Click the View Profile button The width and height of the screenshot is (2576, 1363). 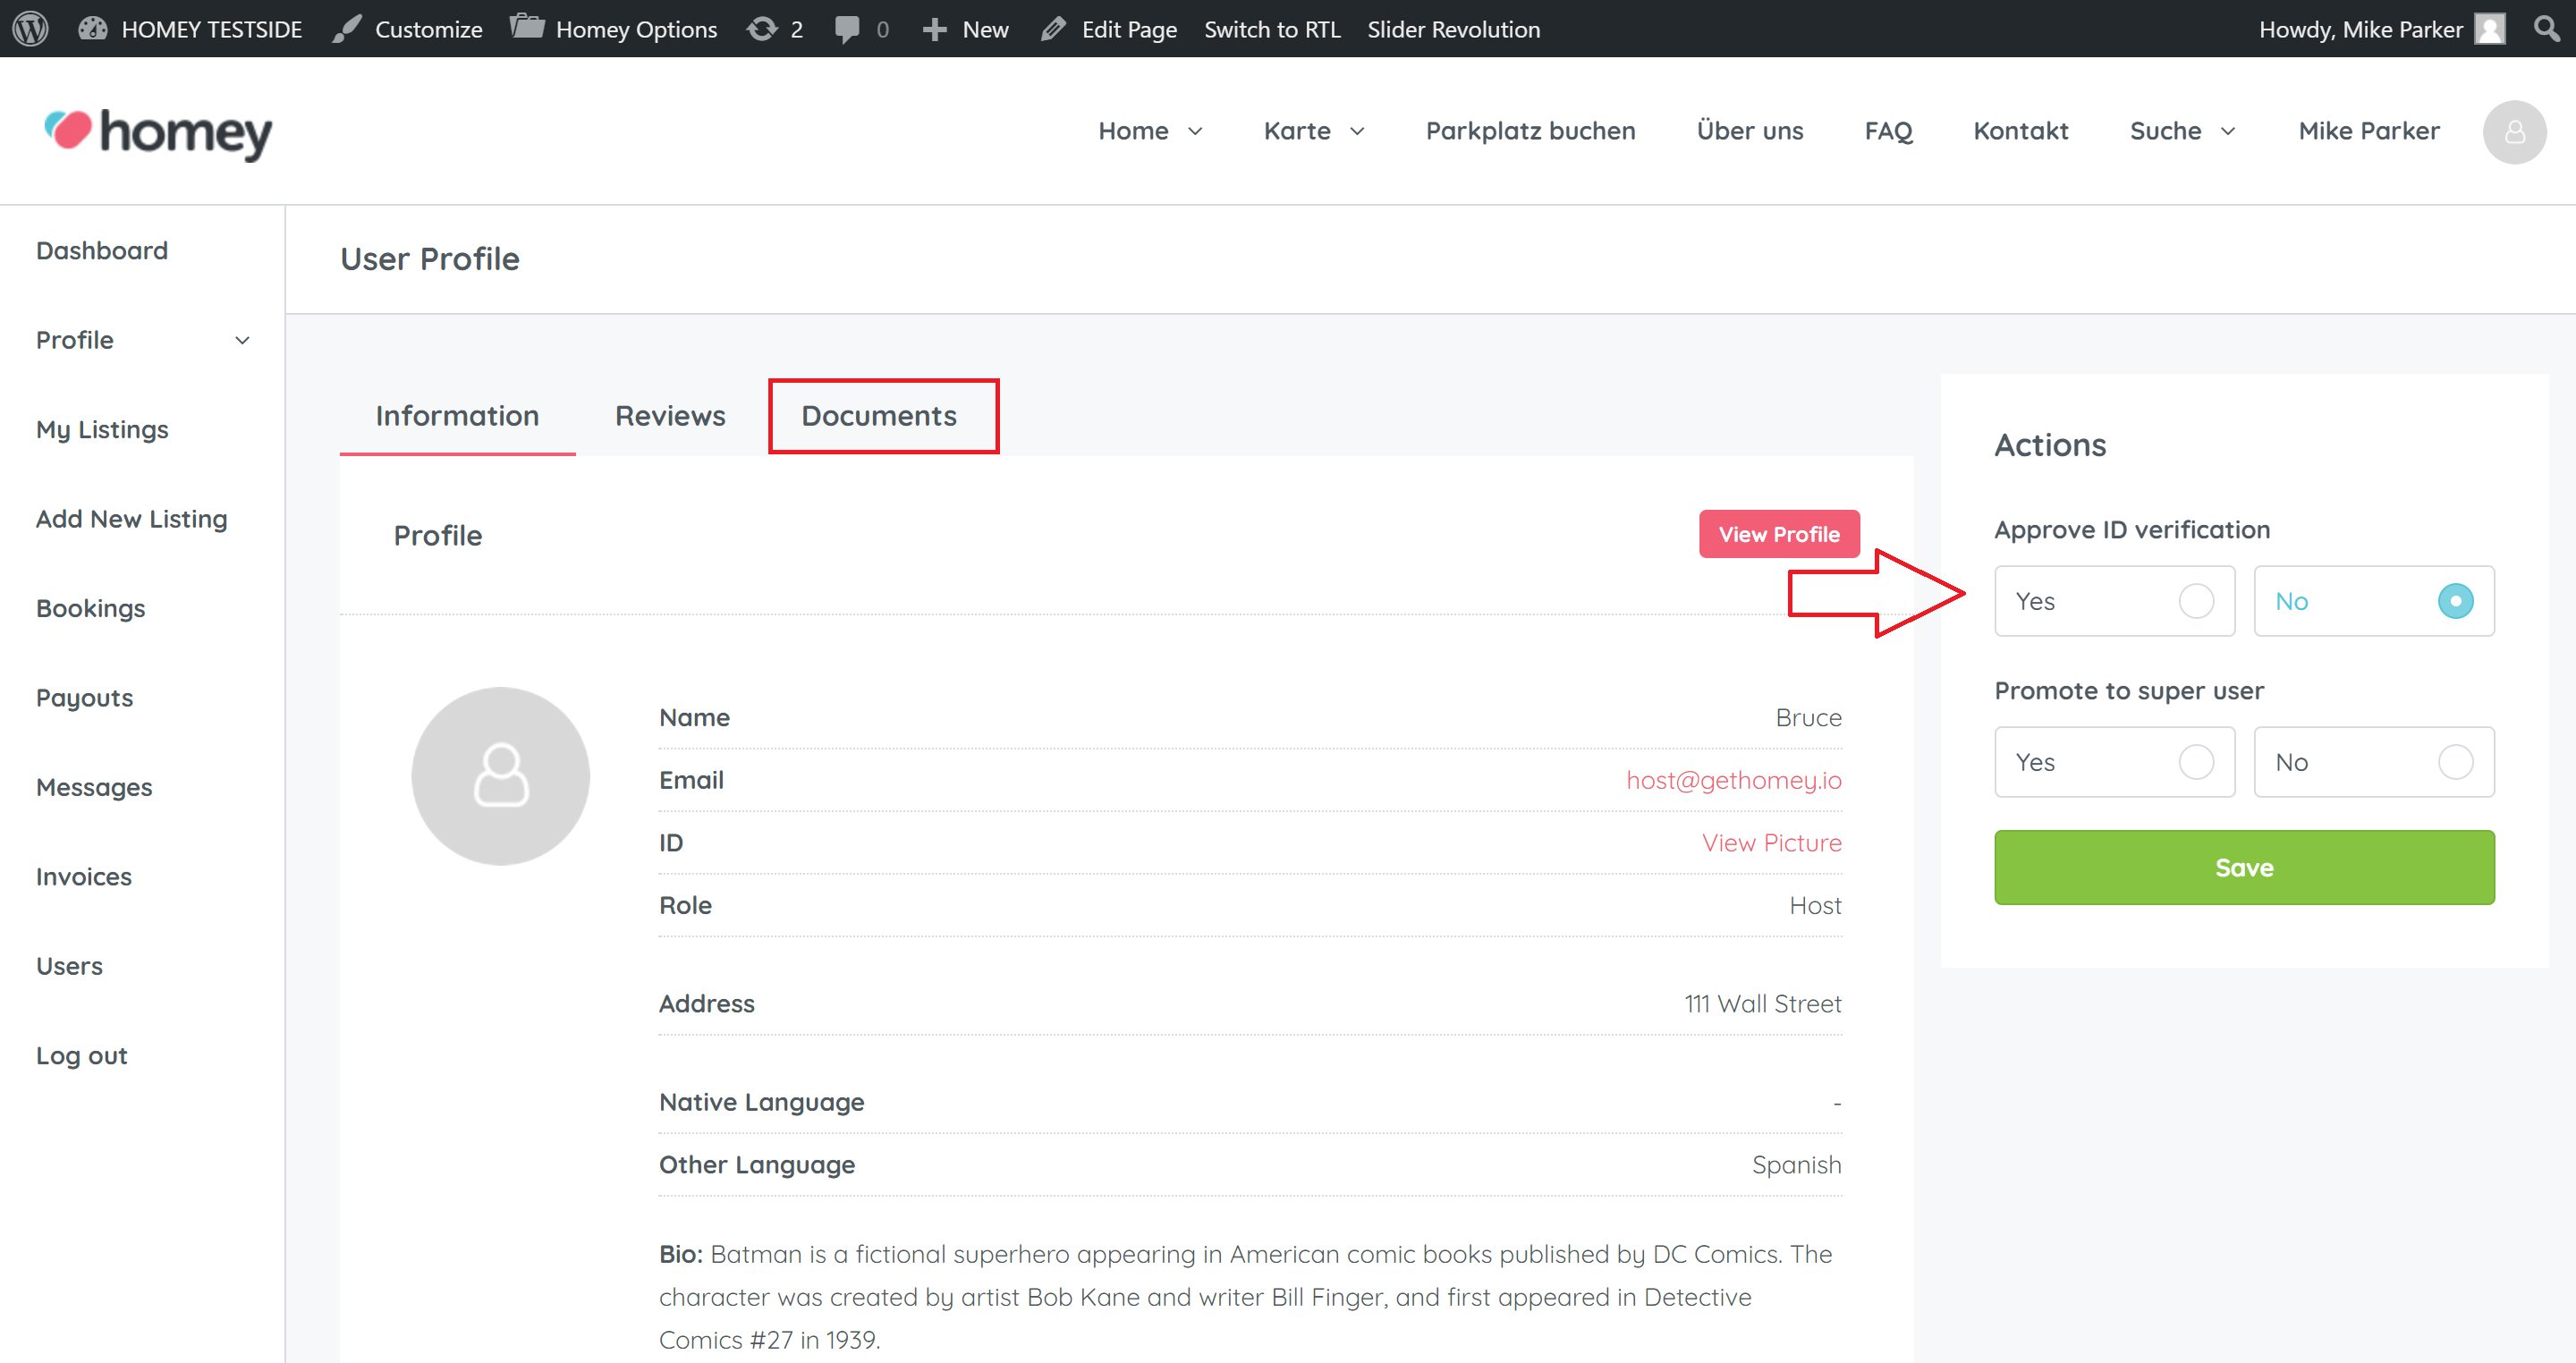pos(1779,534)
